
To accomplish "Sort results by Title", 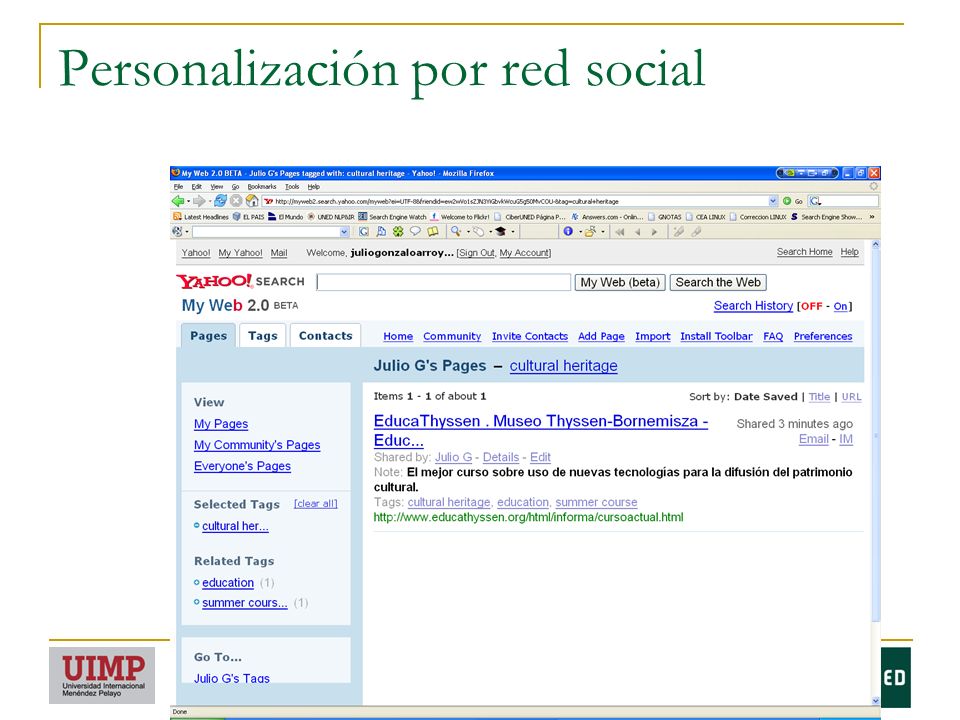I will coord(819,397).
